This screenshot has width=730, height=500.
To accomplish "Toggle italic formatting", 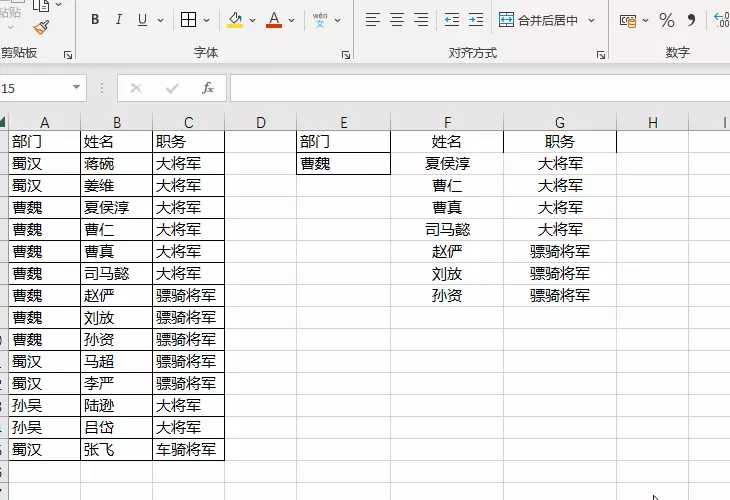I will point(119,20).
